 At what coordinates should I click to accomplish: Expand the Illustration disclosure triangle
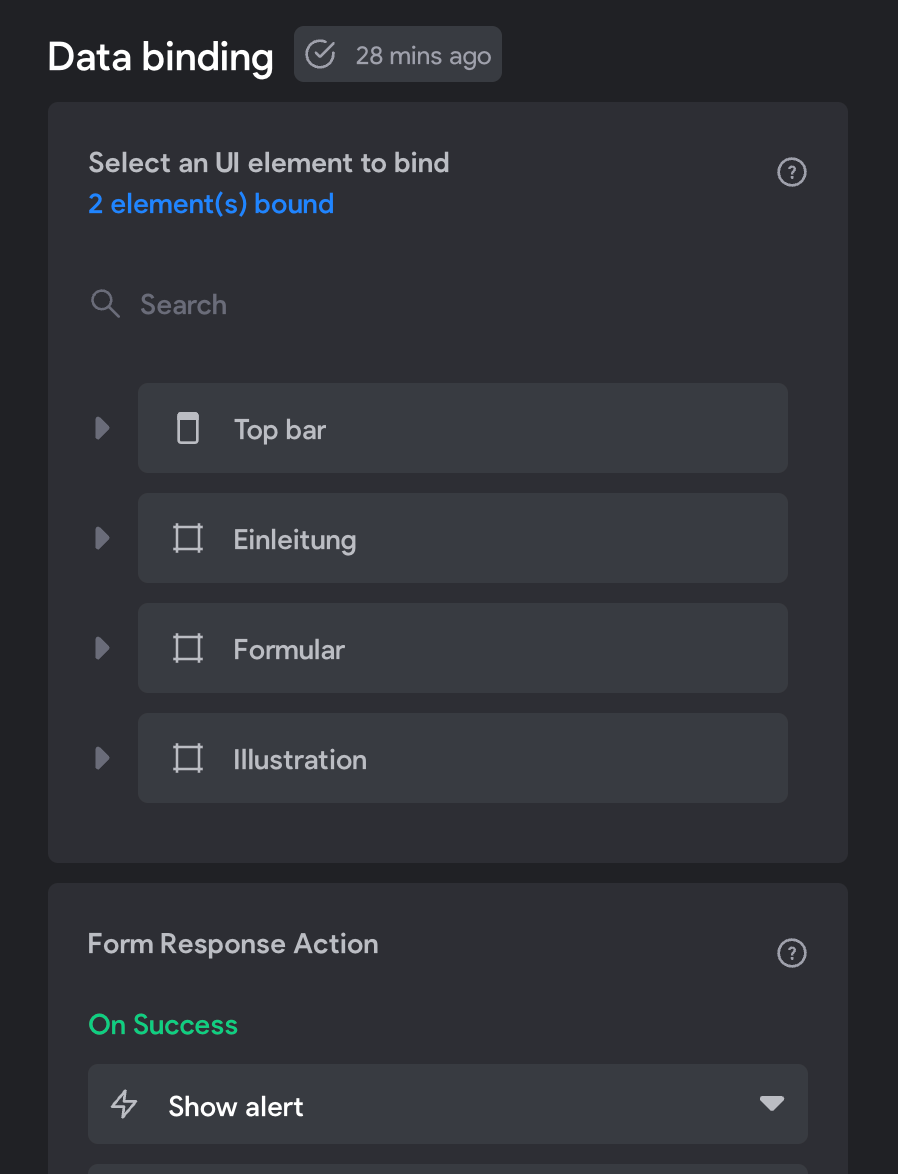(103, 758)
